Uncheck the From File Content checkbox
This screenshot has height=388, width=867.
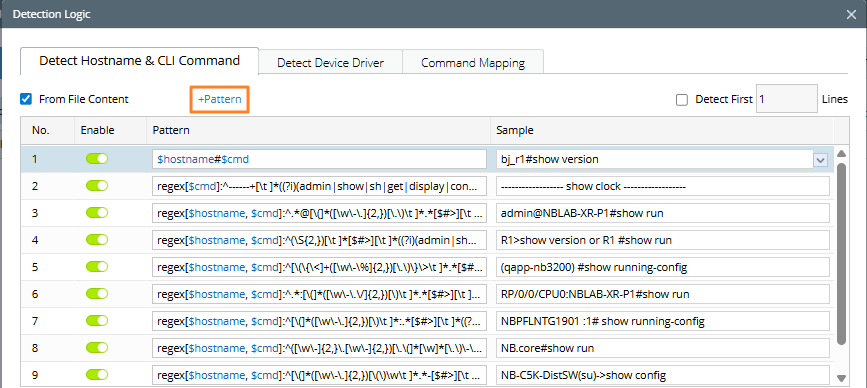25,99
